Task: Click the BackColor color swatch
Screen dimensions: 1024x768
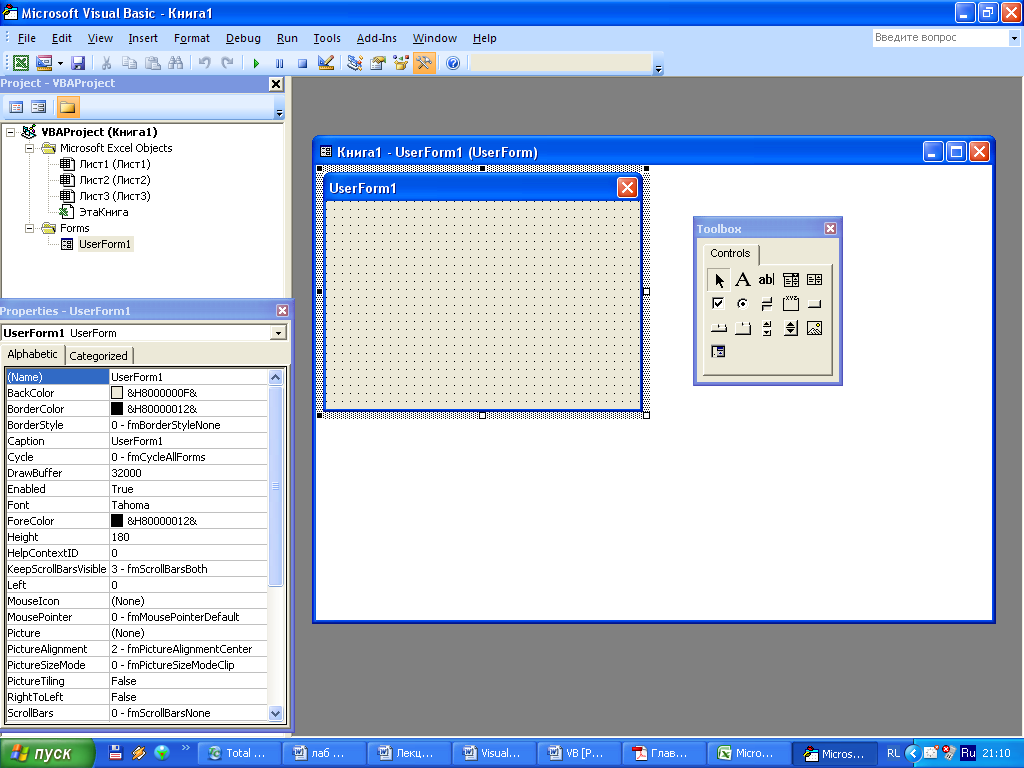Action: (x=117, y=393)
